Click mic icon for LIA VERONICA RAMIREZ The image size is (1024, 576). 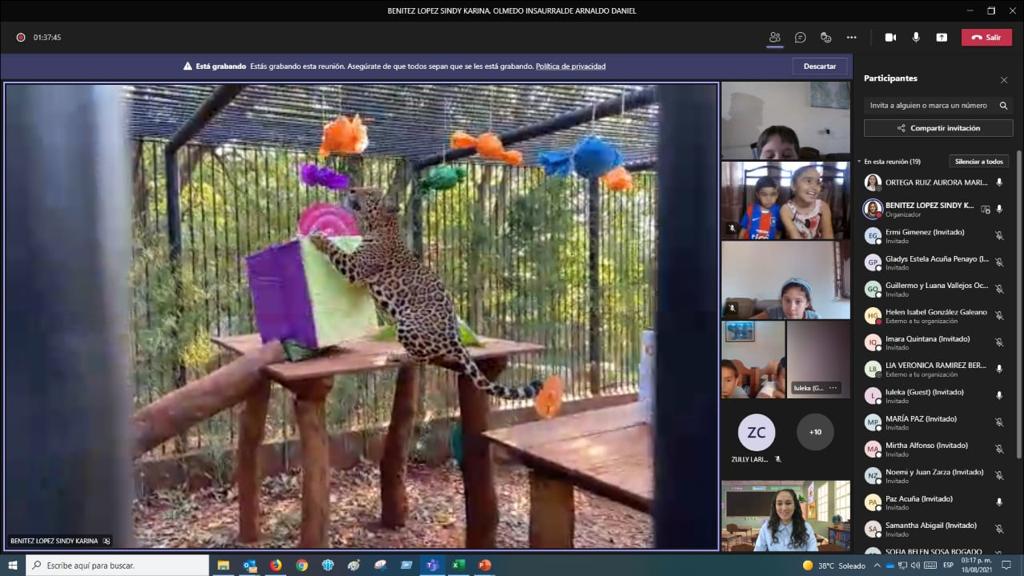999,369
